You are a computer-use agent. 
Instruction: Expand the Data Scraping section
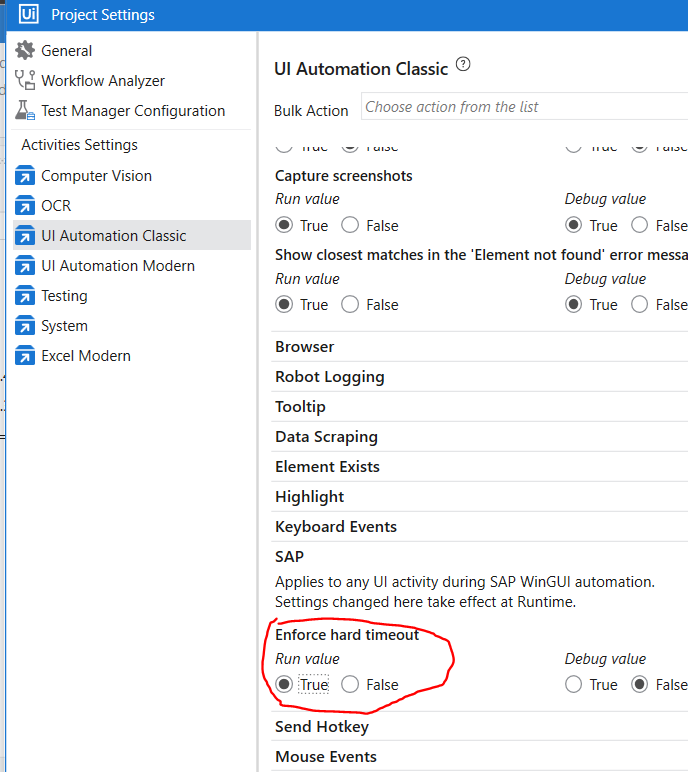pos(479,437)
